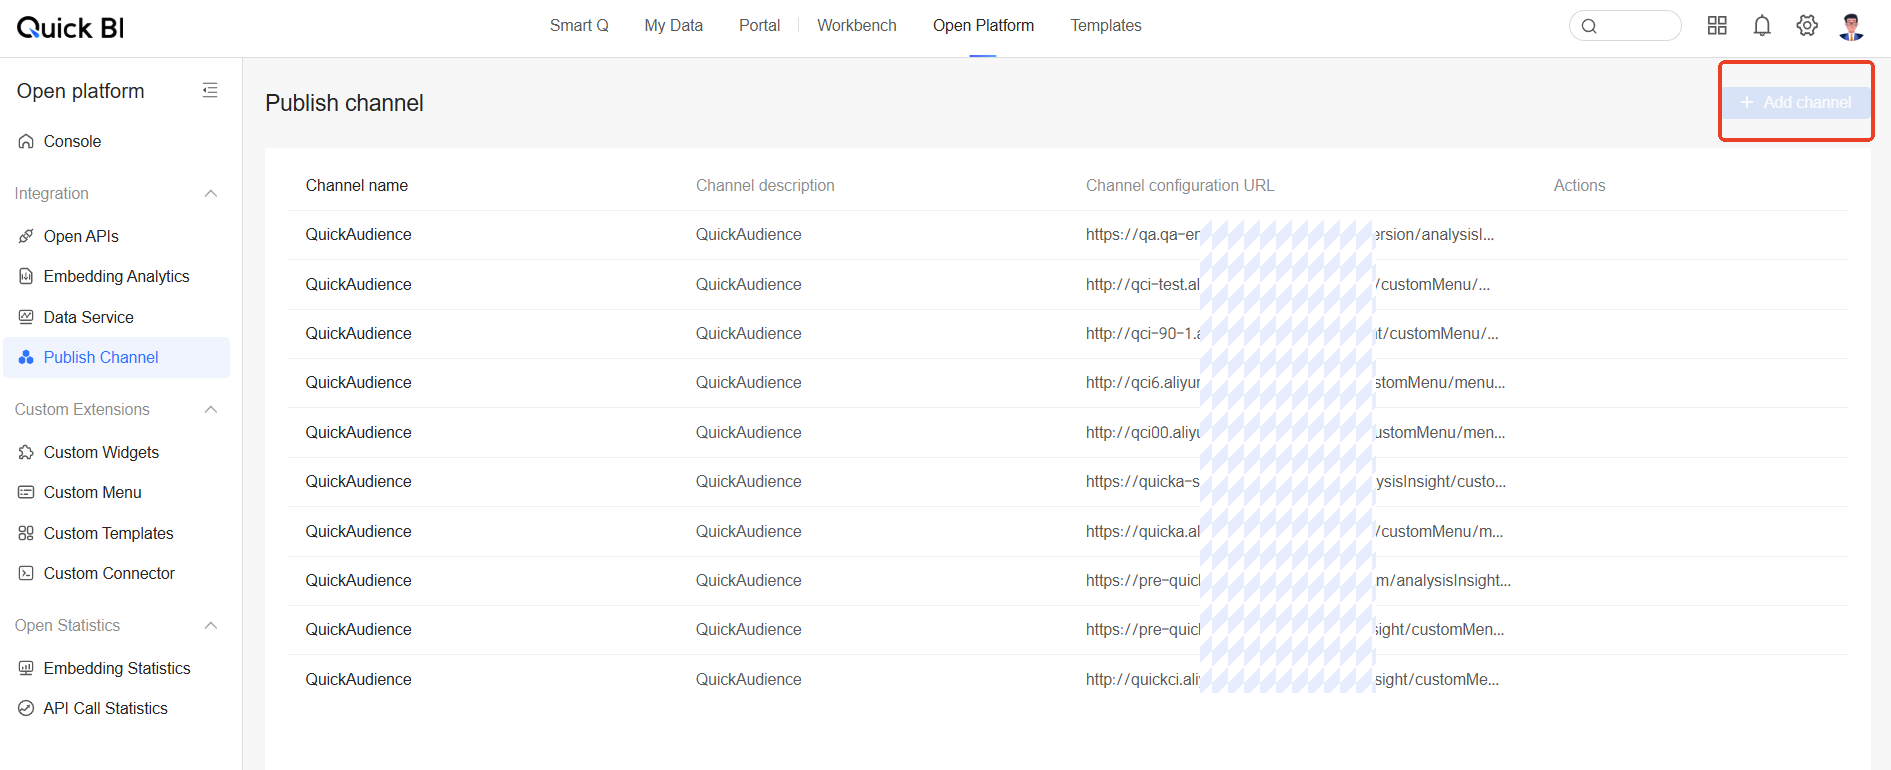Click the Data Service icon
The image size is (1891, 770).
point(26,318)
